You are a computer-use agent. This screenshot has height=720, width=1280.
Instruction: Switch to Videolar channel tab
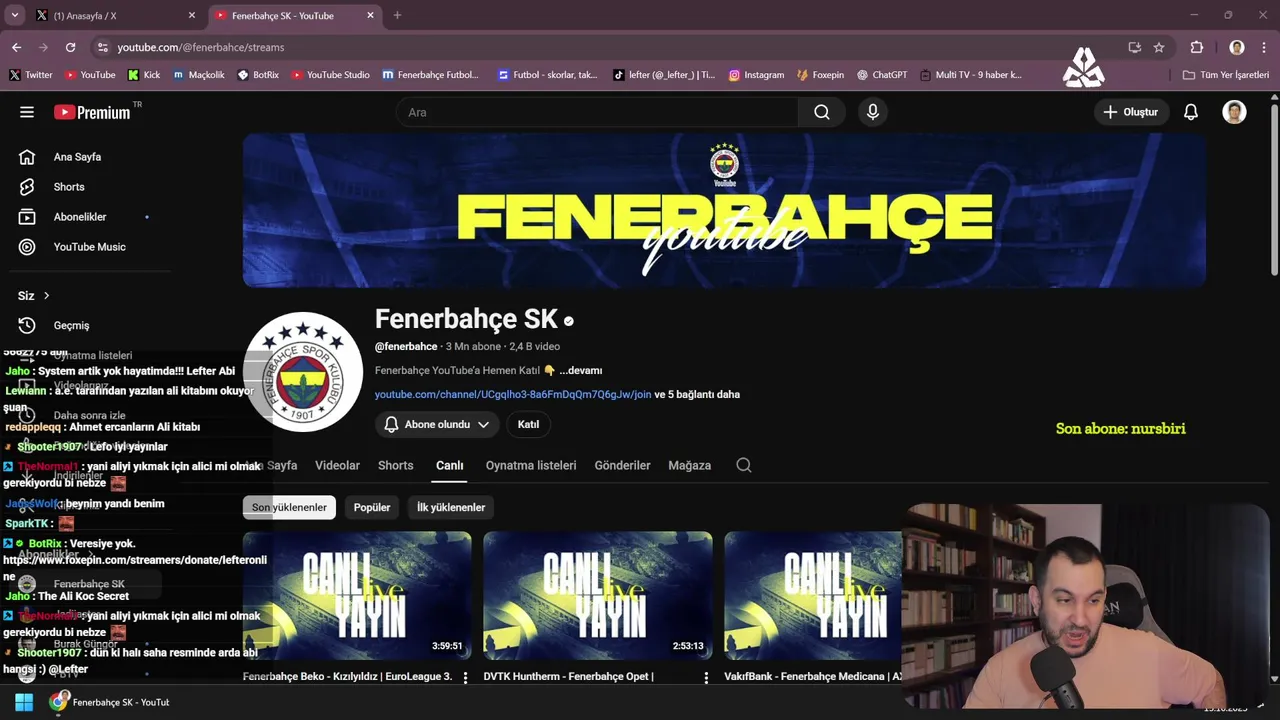pyautogui.click(x=337, y=465)
